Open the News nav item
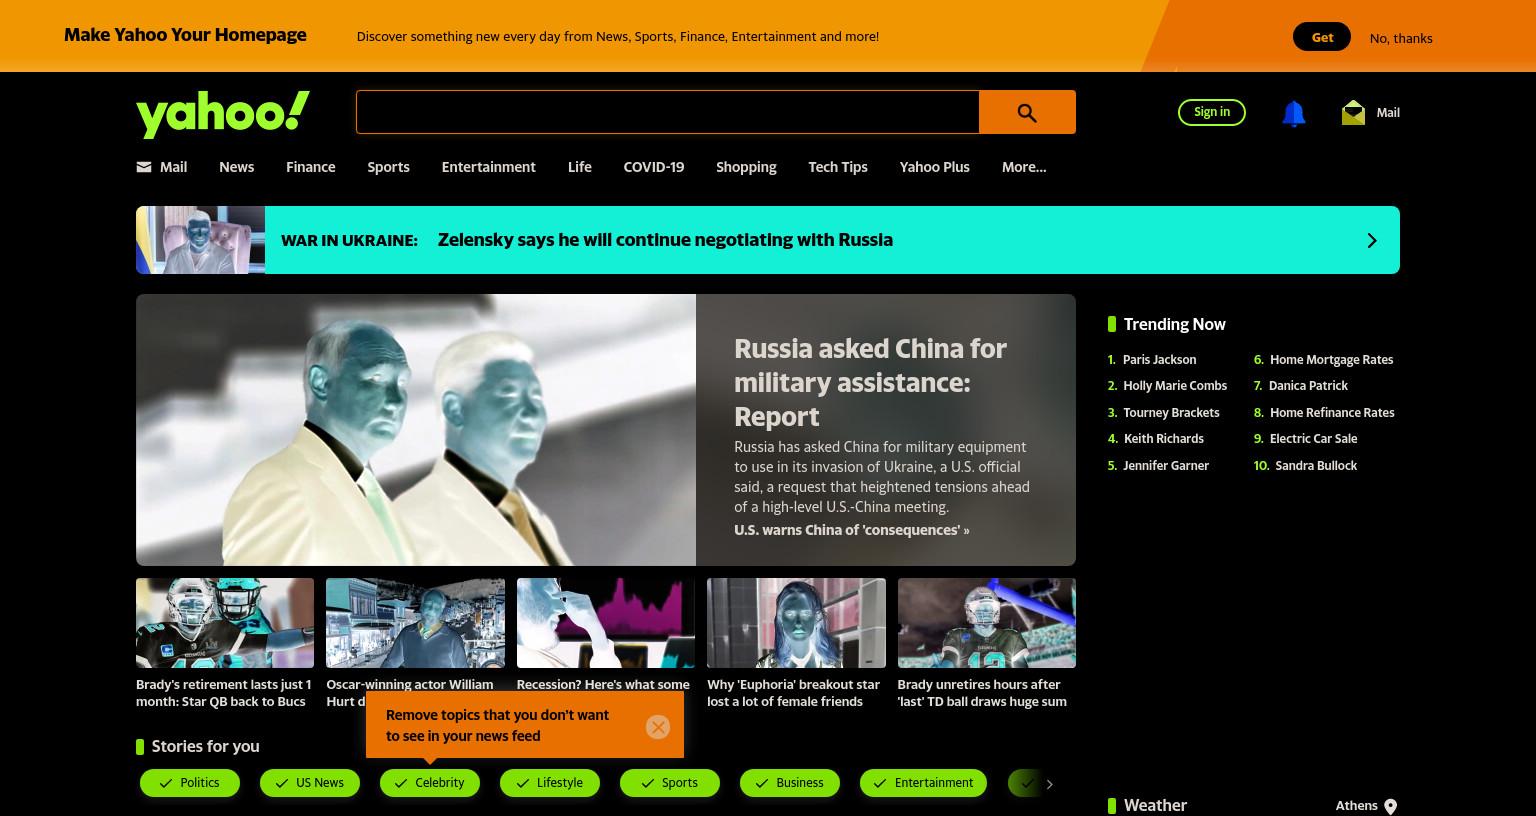 point(237,167)
